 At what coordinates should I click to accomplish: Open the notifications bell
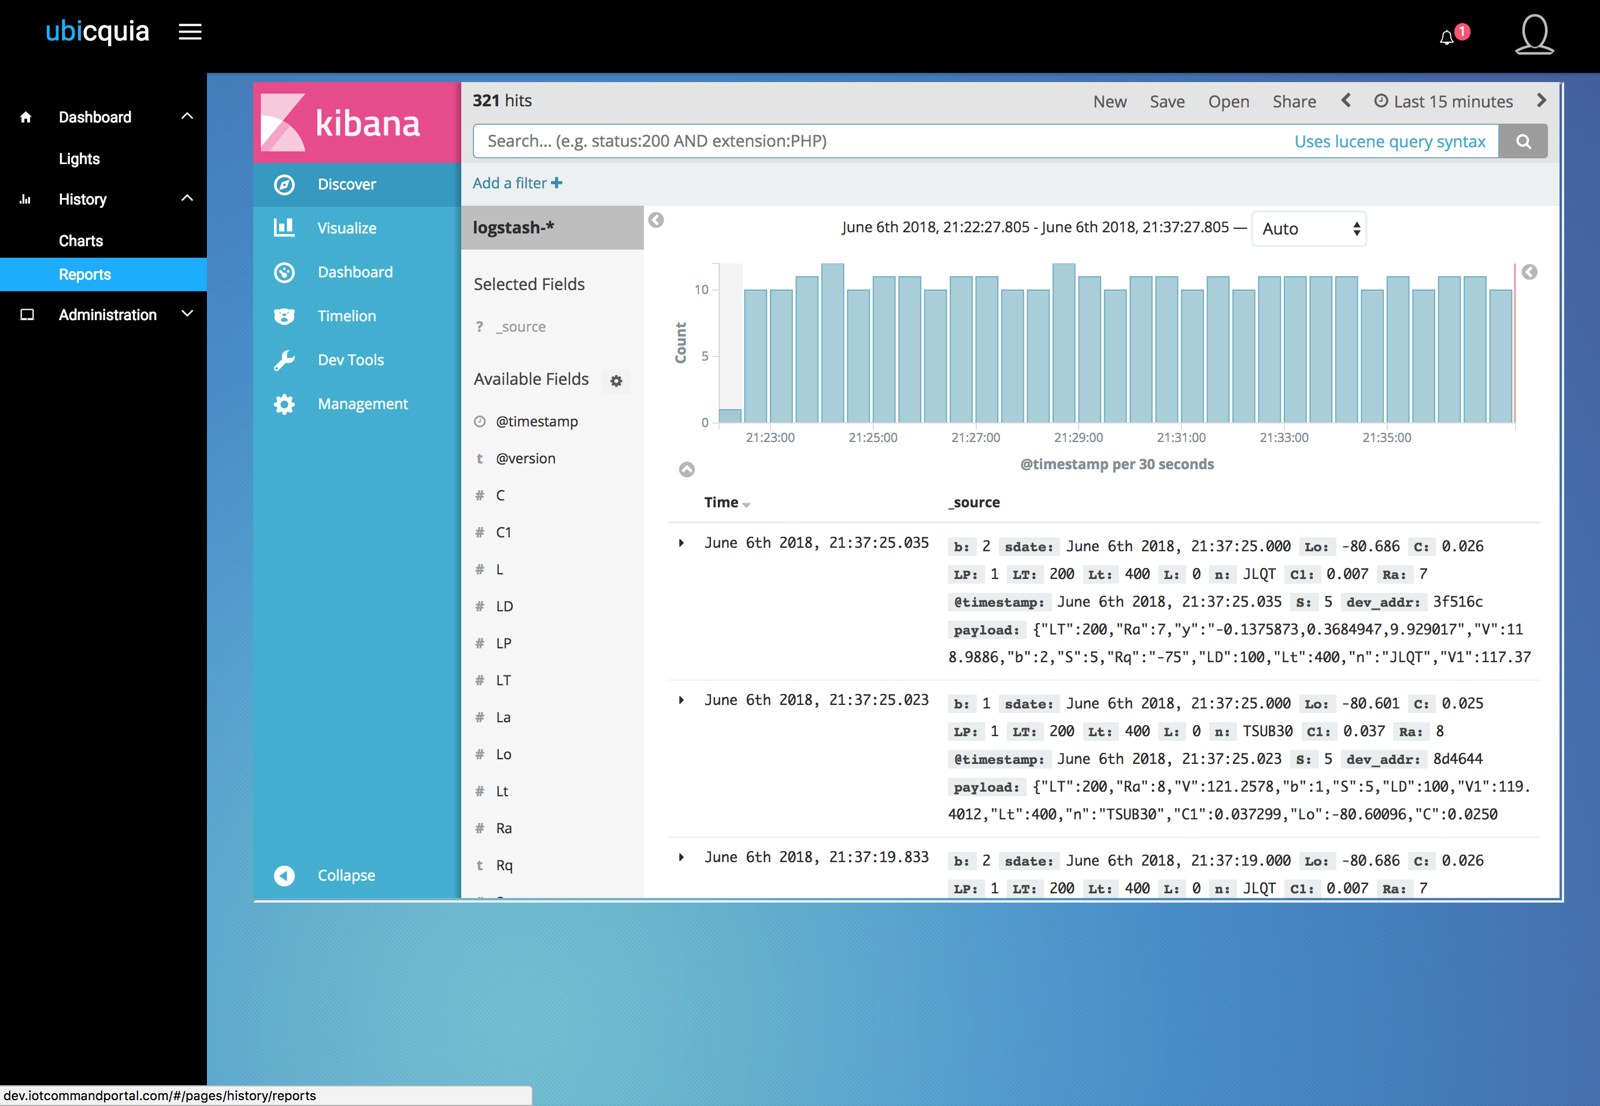pyautogui.click(x=1446, y=38)
